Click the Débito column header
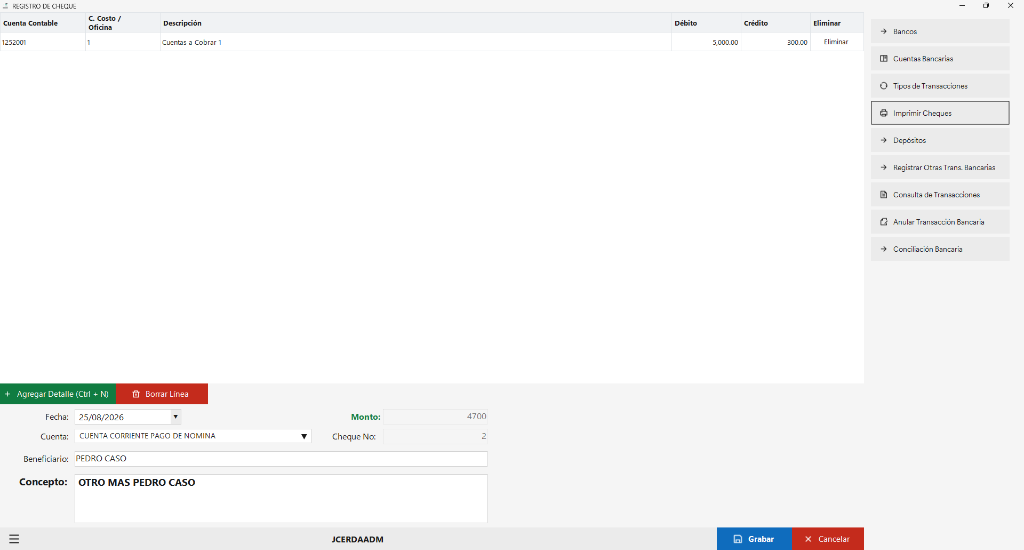Viewport: 1024px width, 550px height. (706, 23)
